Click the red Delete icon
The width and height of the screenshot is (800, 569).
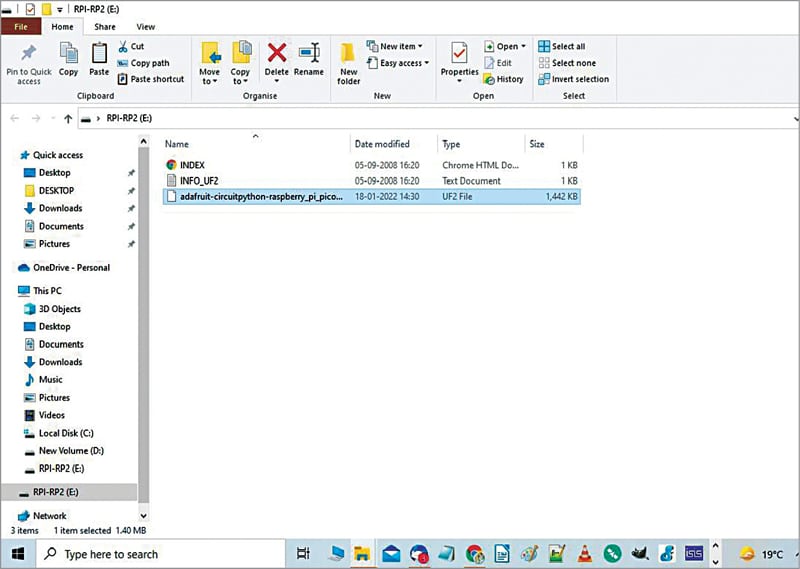tap(277, 53)
